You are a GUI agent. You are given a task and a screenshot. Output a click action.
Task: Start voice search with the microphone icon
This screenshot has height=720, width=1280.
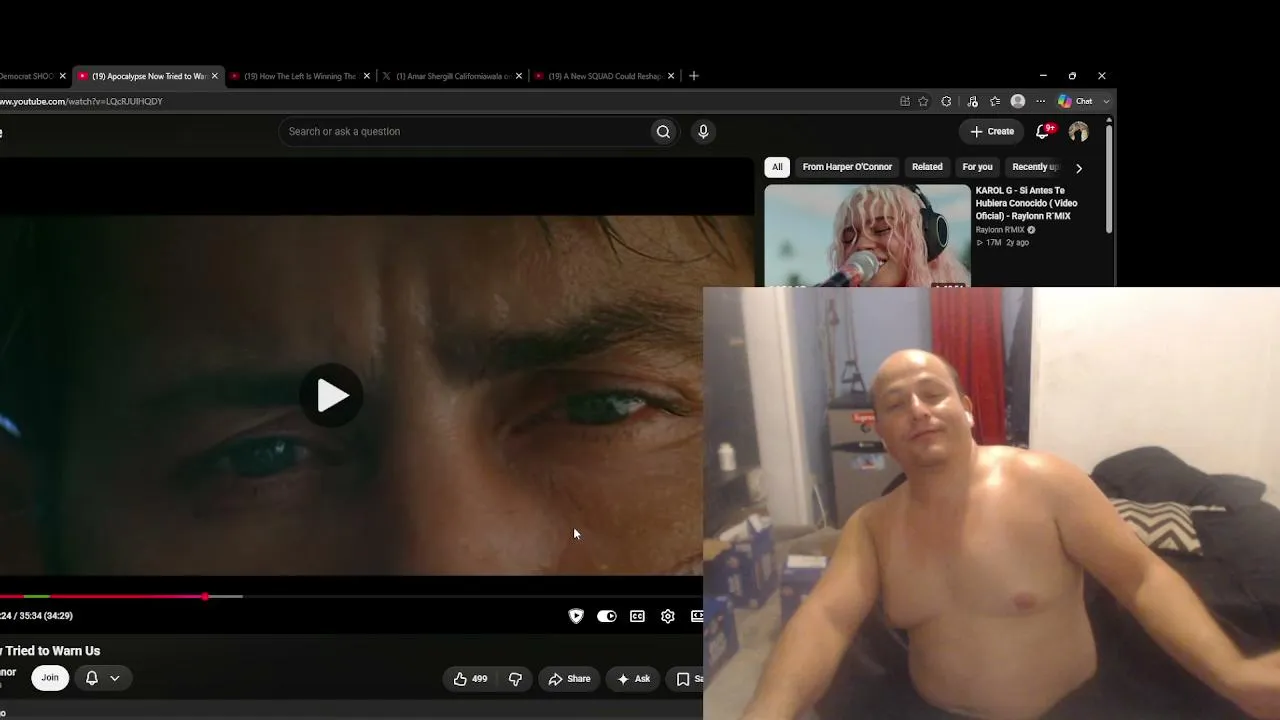click(703, 132)
